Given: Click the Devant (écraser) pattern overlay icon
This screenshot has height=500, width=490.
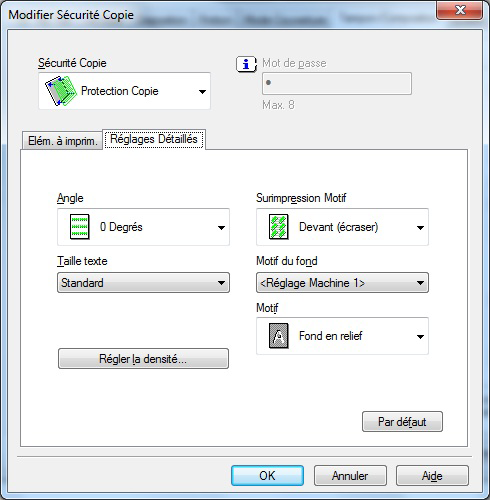Looking at the screenshot, I should coord(279,227).
